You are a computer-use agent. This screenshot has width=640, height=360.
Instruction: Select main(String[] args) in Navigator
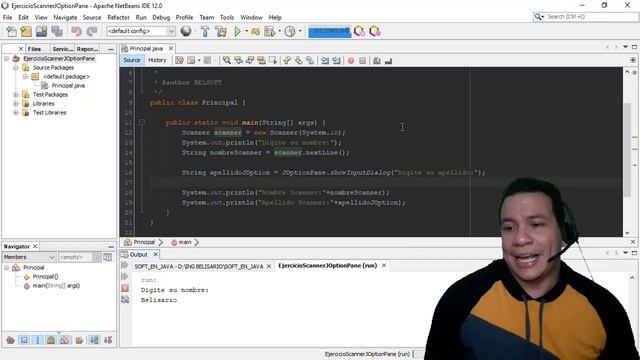tap(56, 286)
